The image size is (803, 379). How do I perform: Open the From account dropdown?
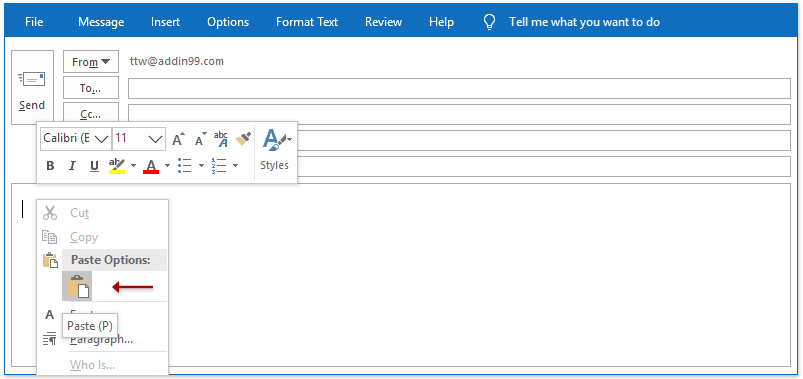[91, 61]
